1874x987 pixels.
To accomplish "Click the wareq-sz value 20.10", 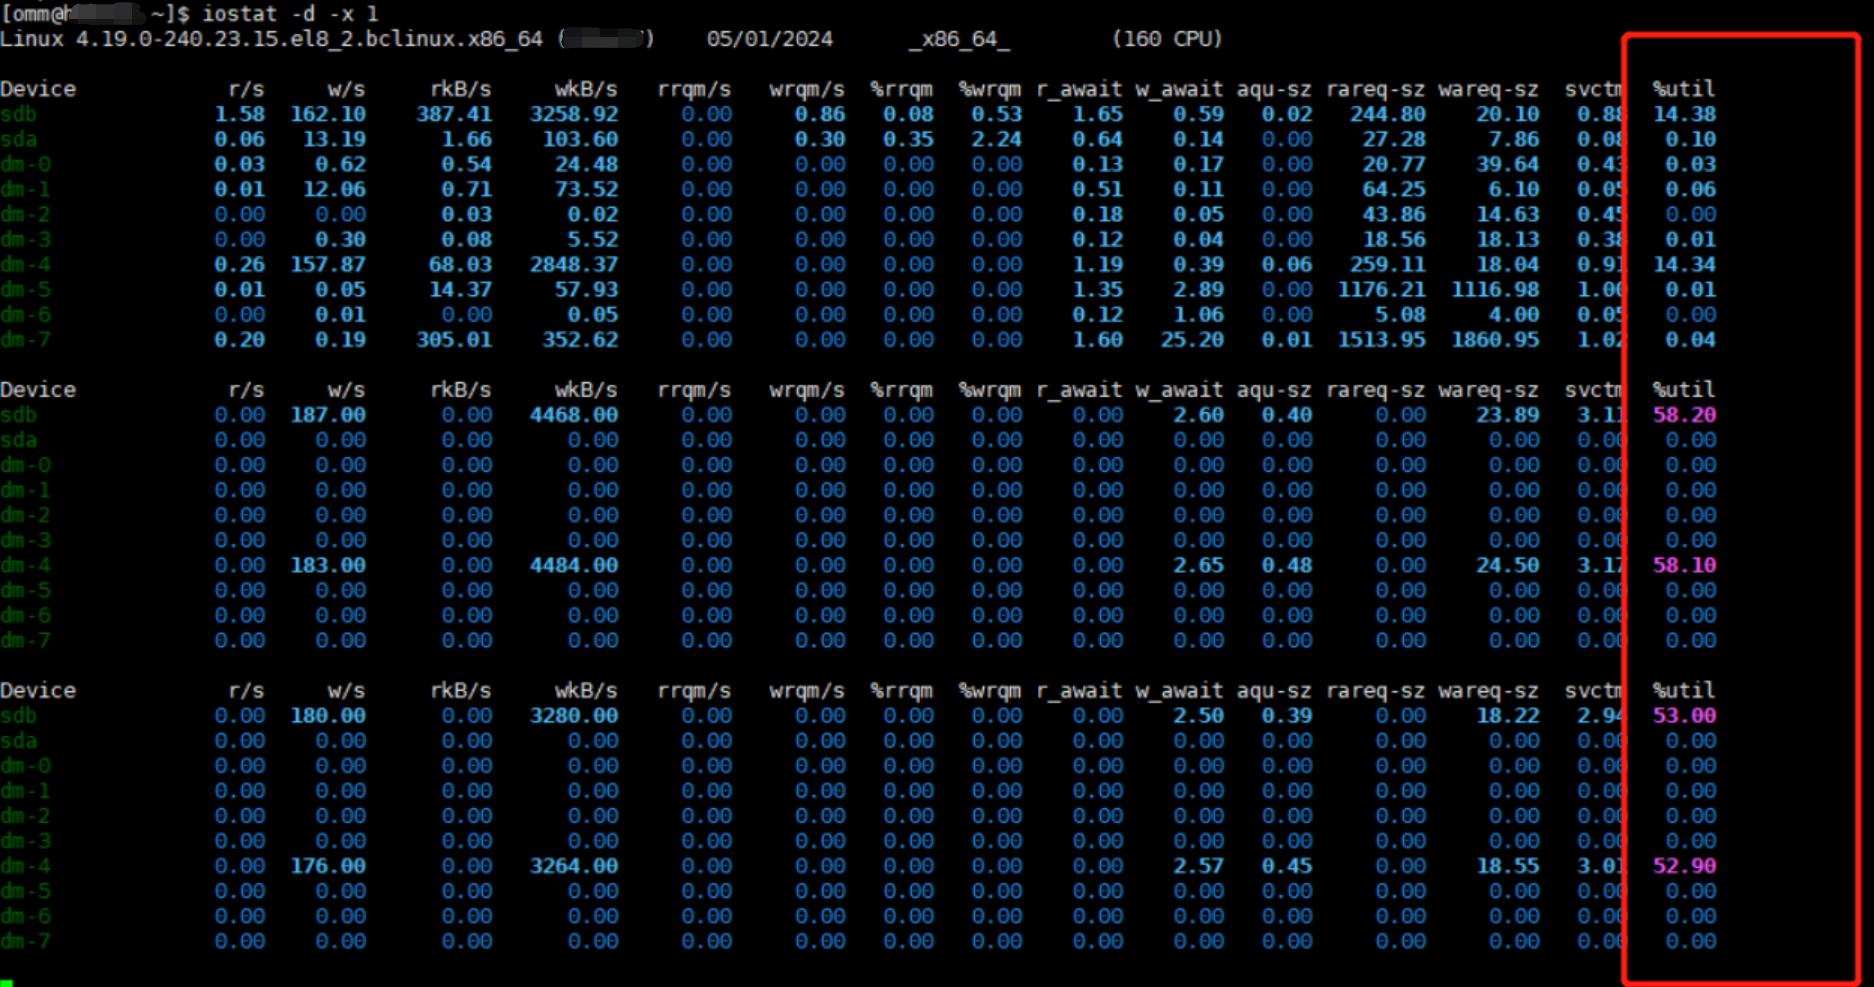I will (1508, 114).
